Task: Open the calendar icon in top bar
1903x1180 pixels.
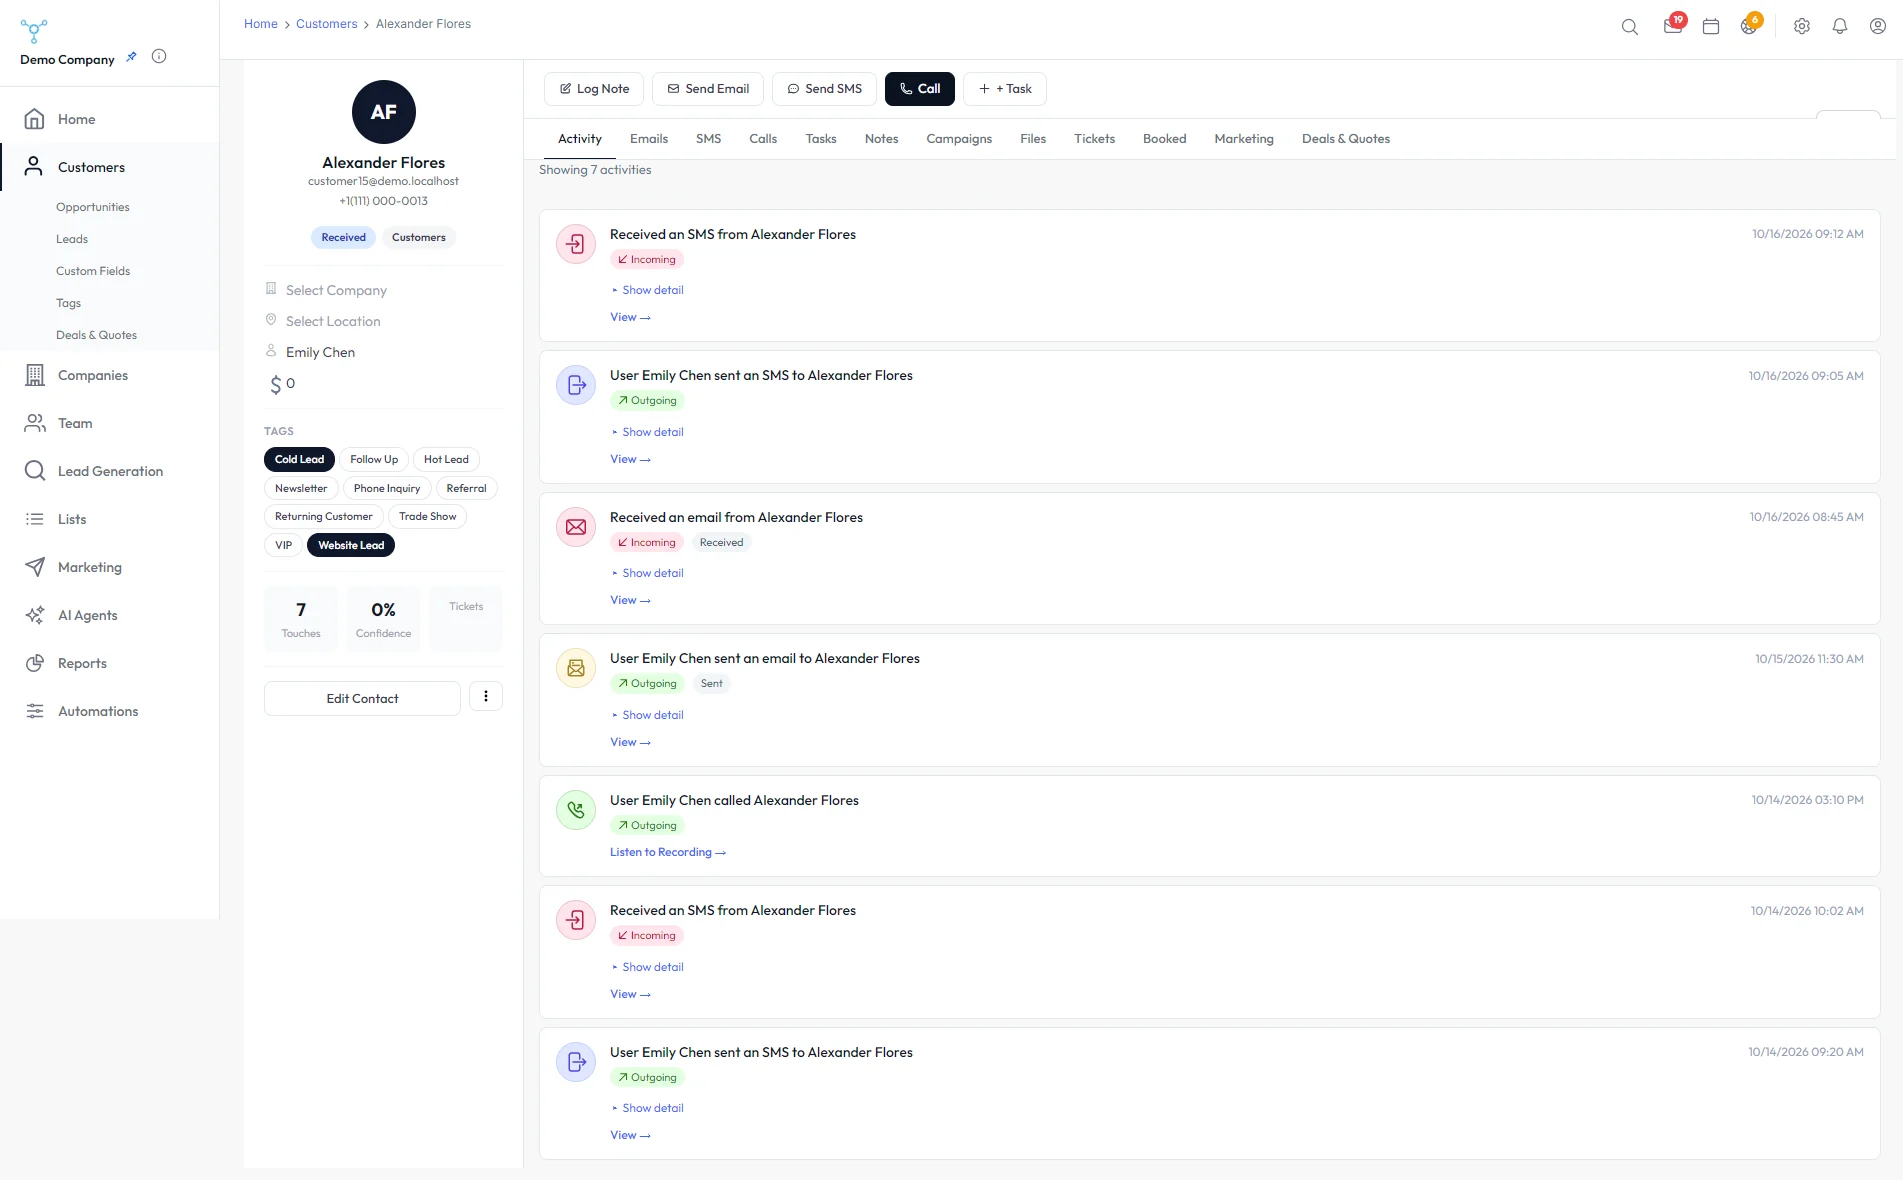Action: [x=1711, y=27]
